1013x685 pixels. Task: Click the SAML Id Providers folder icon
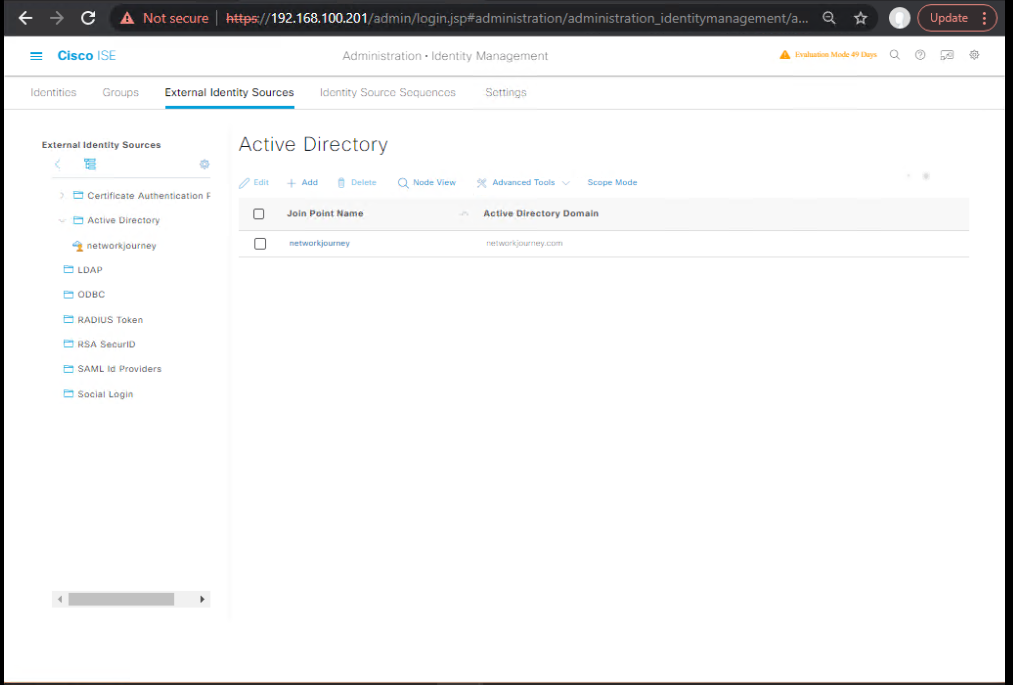click(x=68, y=368)
